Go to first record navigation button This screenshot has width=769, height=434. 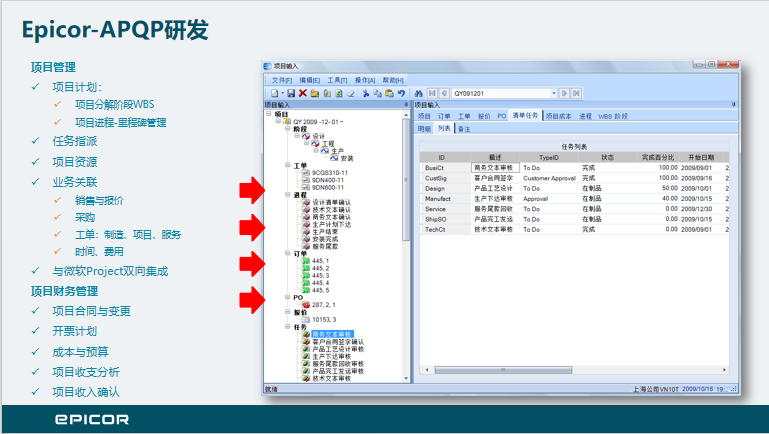[x=433, y=93]
